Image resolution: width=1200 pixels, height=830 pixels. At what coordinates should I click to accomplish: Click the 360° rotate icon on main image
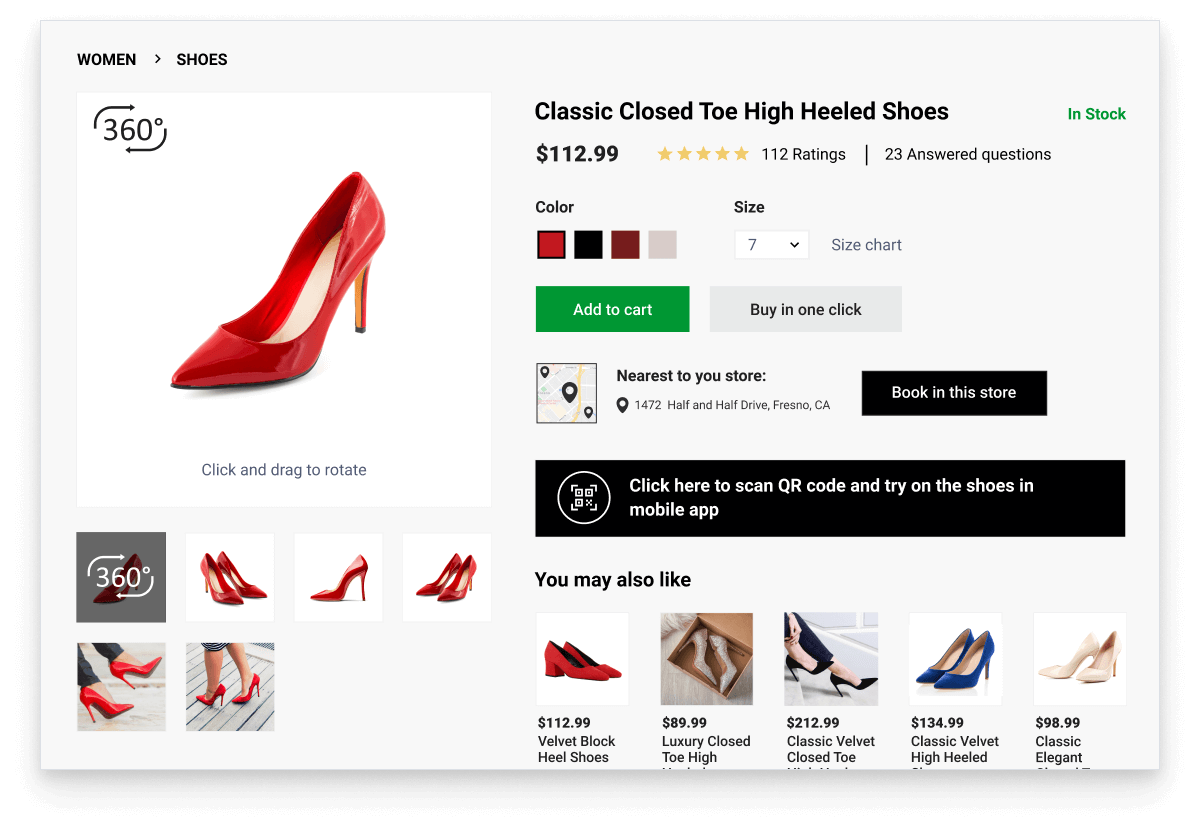pyautogui.click(x=130, y=129)
